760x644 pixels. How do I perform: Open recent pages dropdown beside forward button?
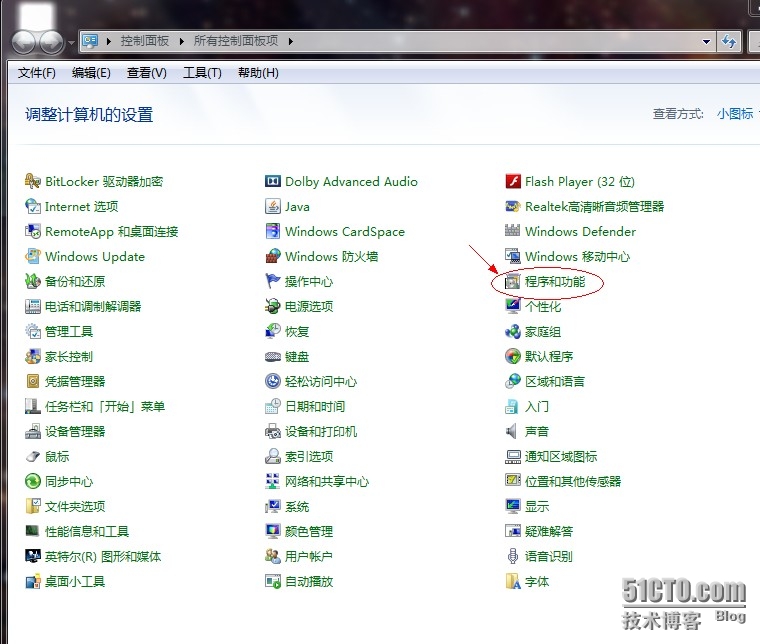point(71,43)
